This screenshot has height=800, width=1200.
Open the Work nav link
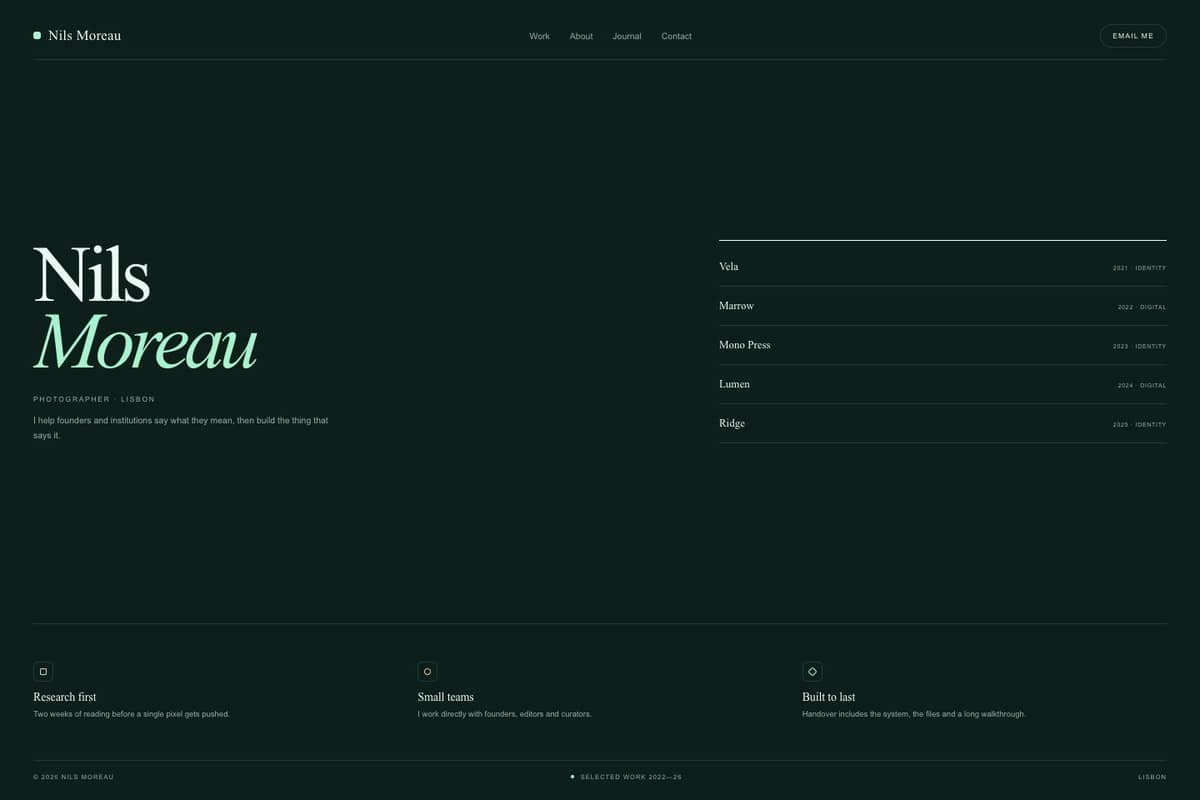coord(539,36)
